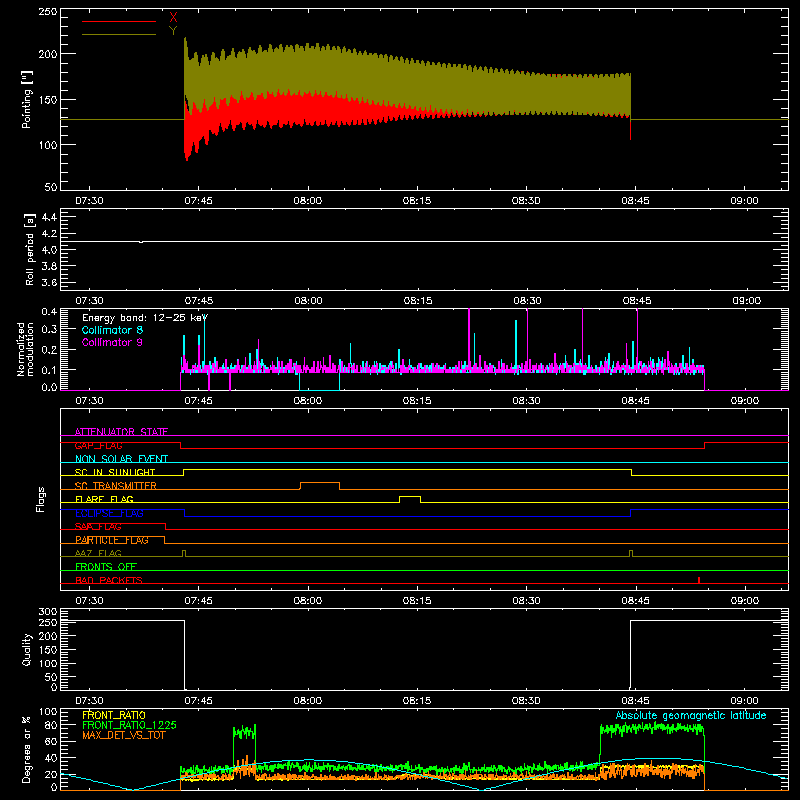This screenshot has width=800, height=800.
Task: Click the BAD_PACKETS flag label
Action: [x=109, y=580]
